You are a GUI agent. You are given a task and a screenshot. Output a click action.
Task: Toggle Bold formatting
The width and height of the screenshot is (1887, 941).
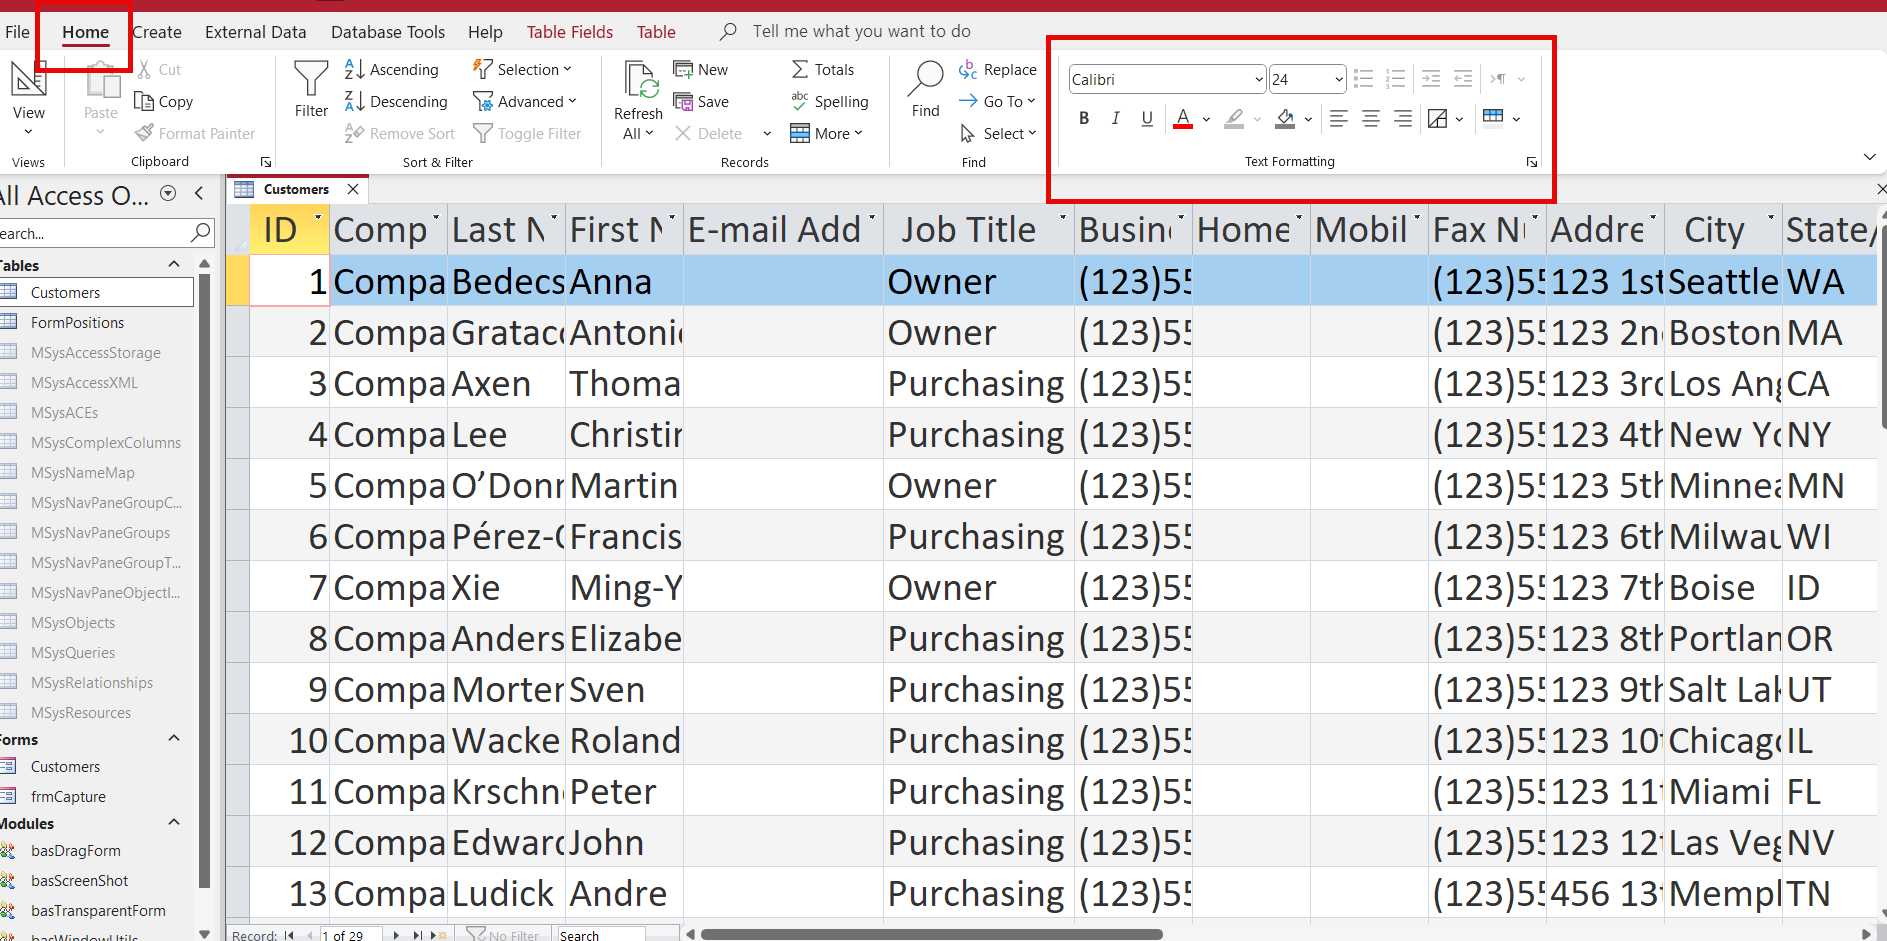1084,119
